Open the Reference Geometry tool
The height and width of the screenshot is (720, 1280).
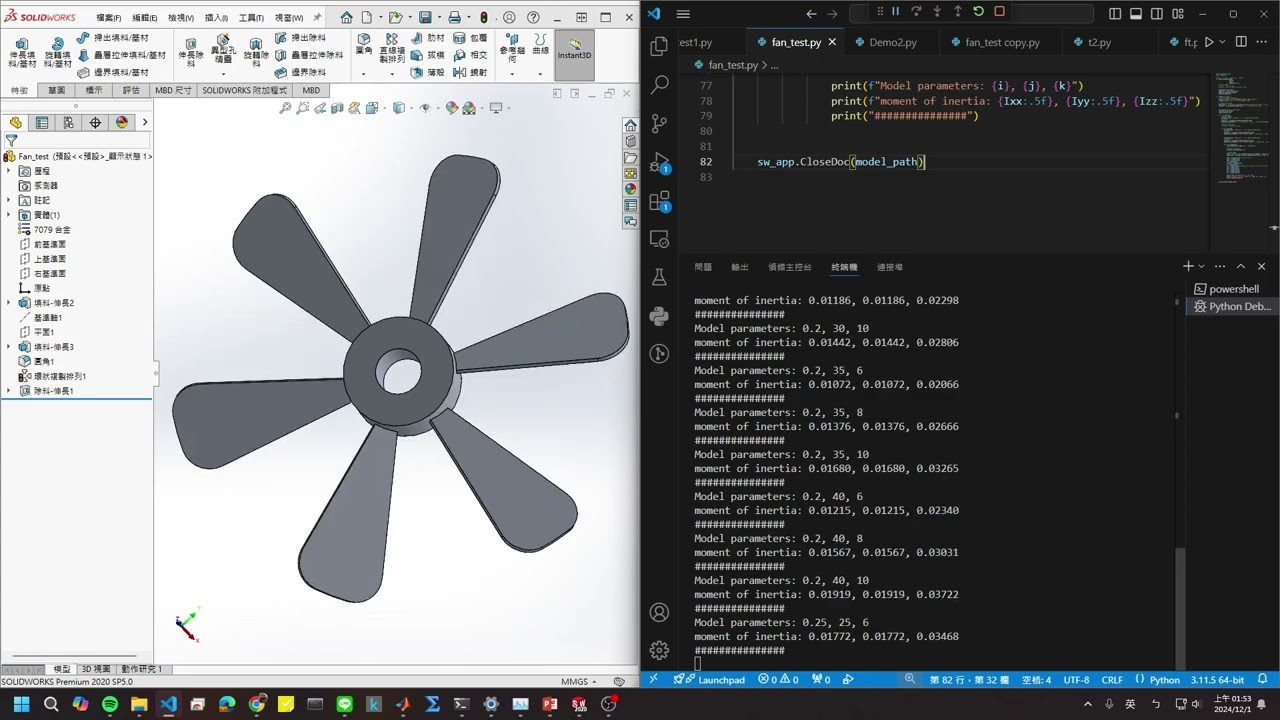[512, 47]
